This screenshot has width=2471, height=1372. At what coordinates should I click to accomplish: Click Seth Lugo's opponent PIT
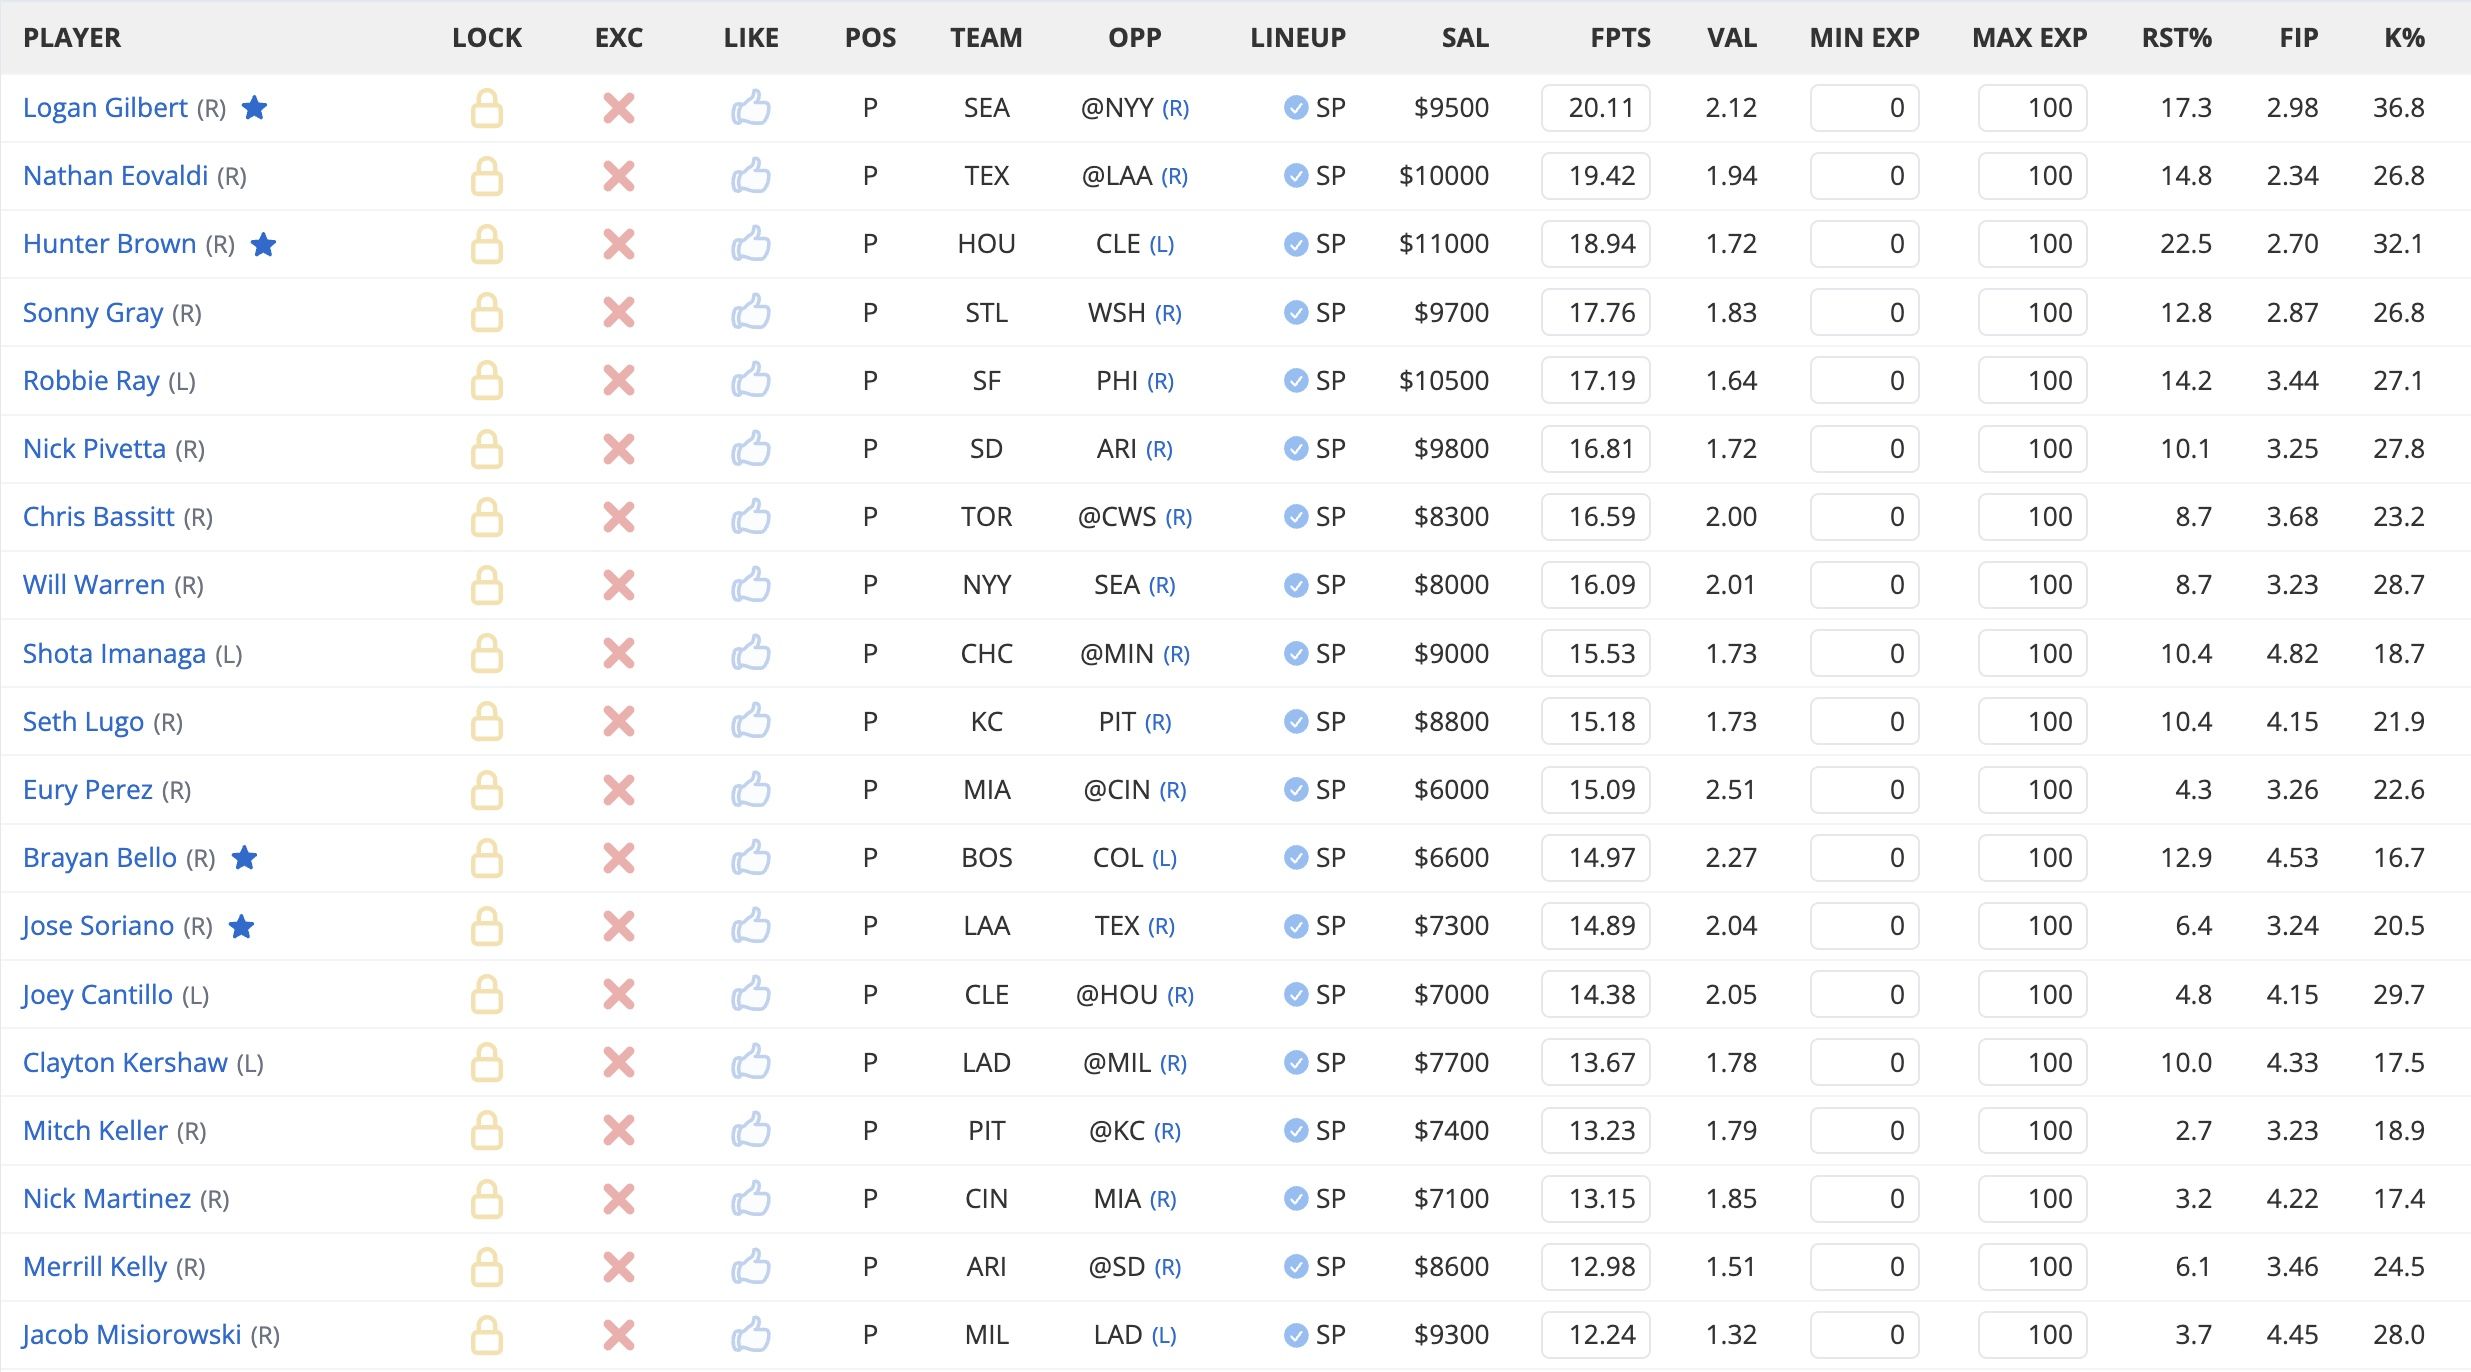point(1117,722)
